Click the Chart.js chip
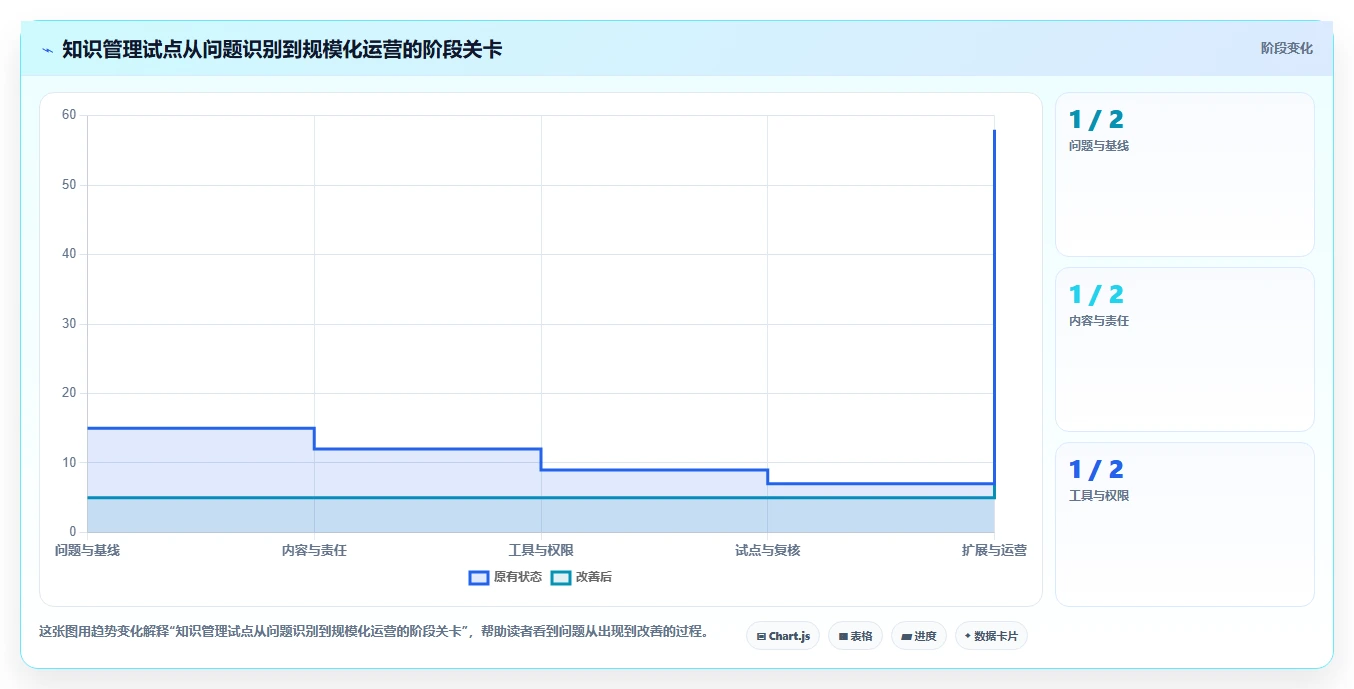Image resolution: width=1354 pixels, height=689 pixels. tap(783, 636)
